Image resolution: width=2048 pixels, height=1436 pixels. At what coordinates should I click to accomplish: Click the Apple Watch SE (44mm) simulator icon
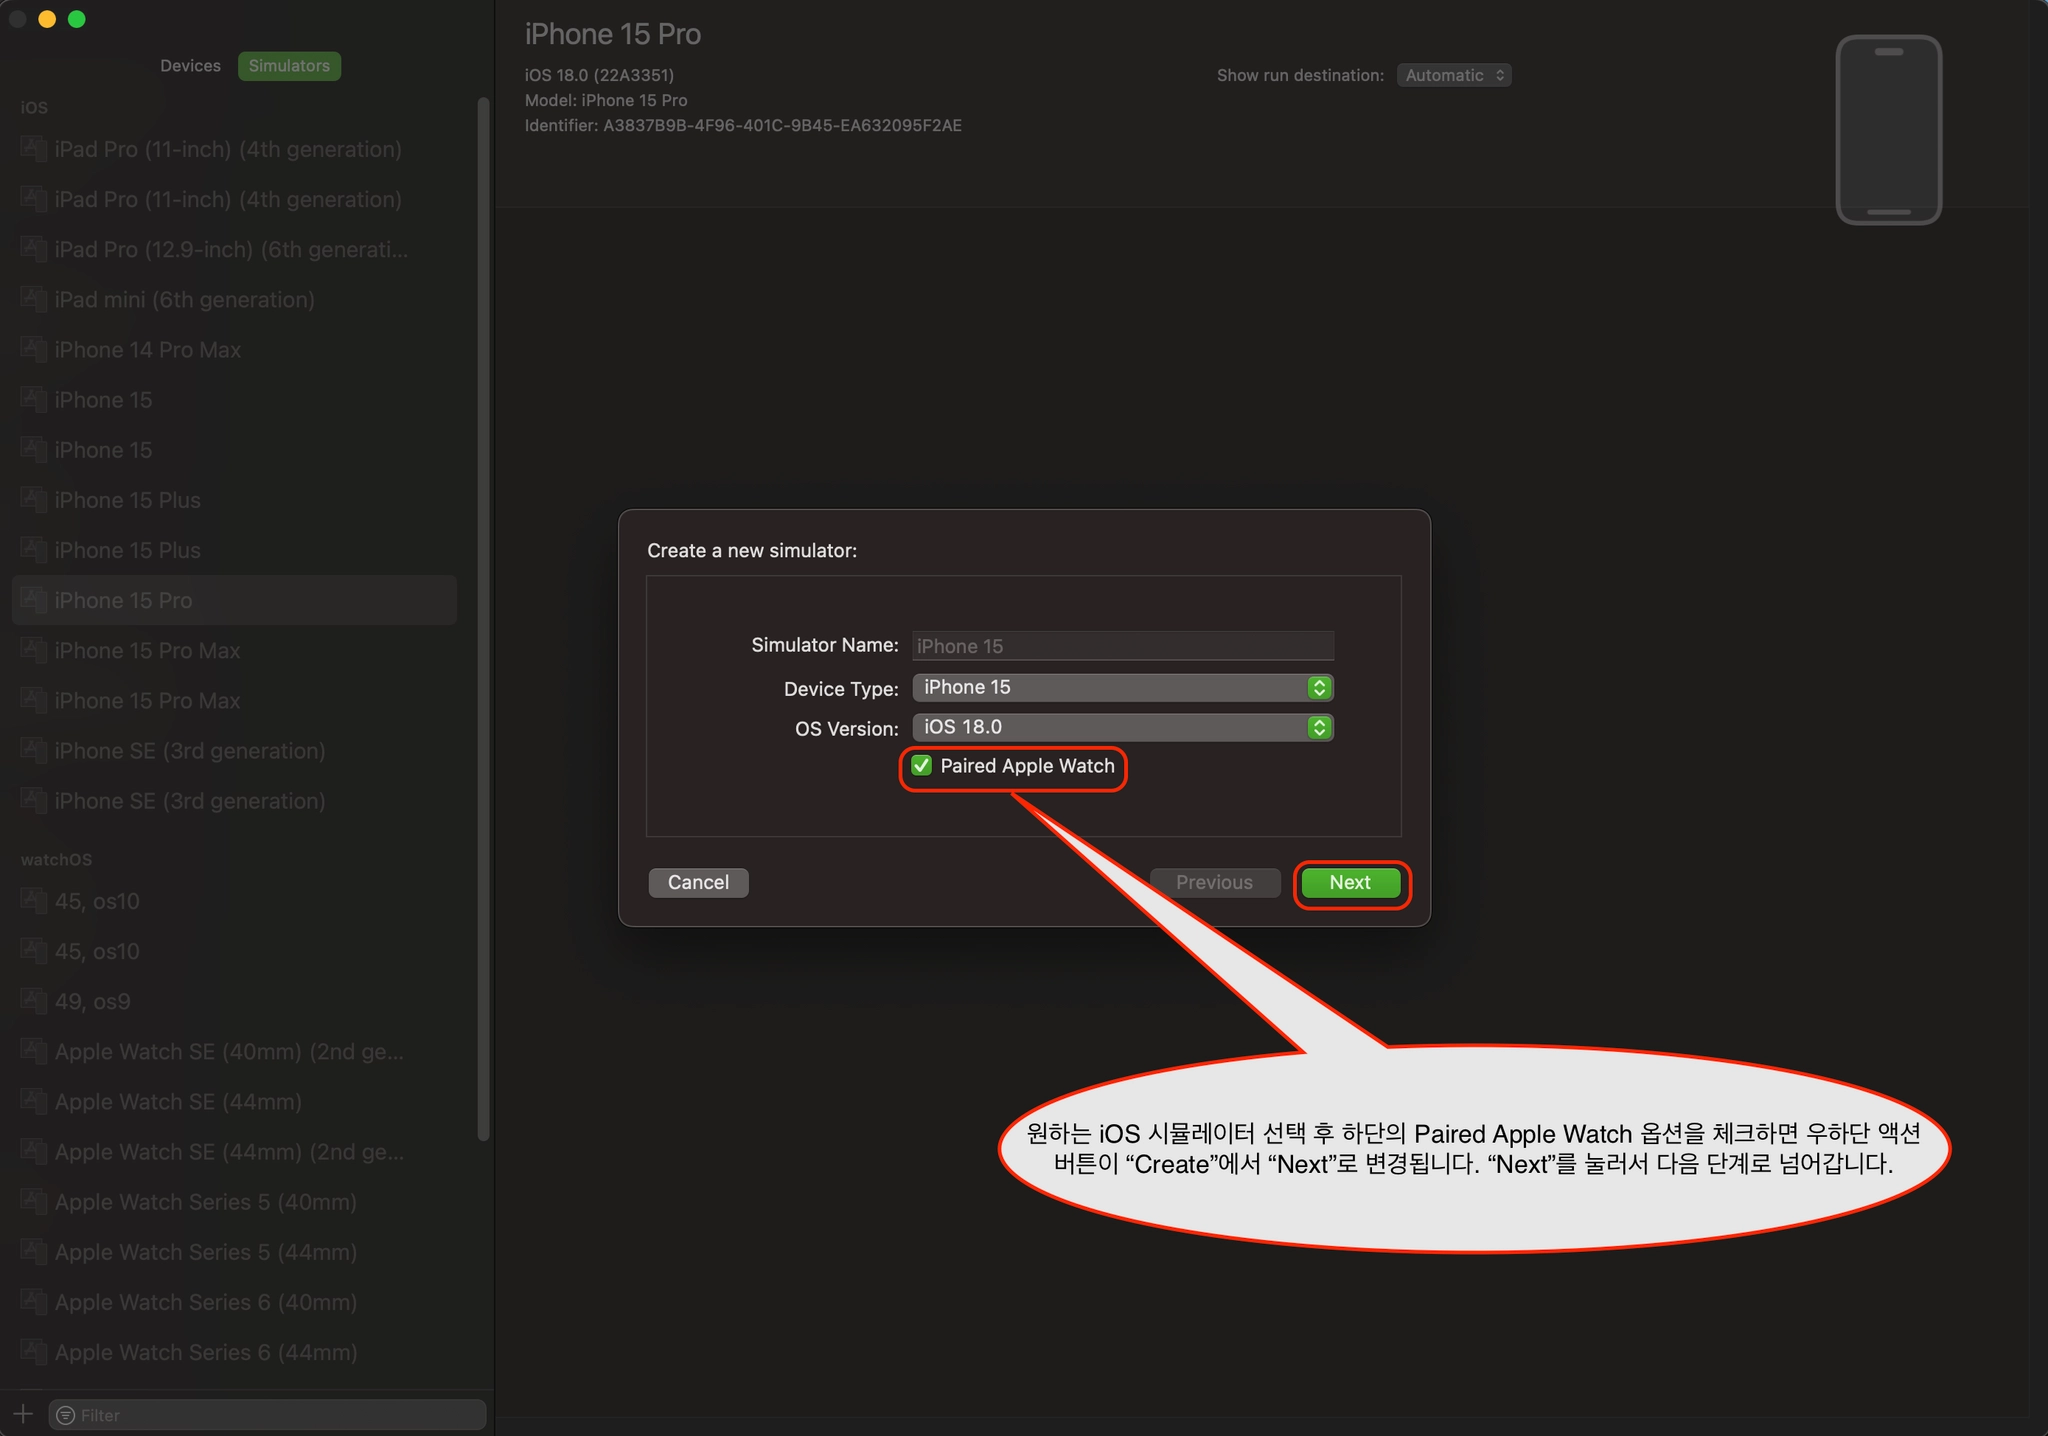tap(34, 1101)
